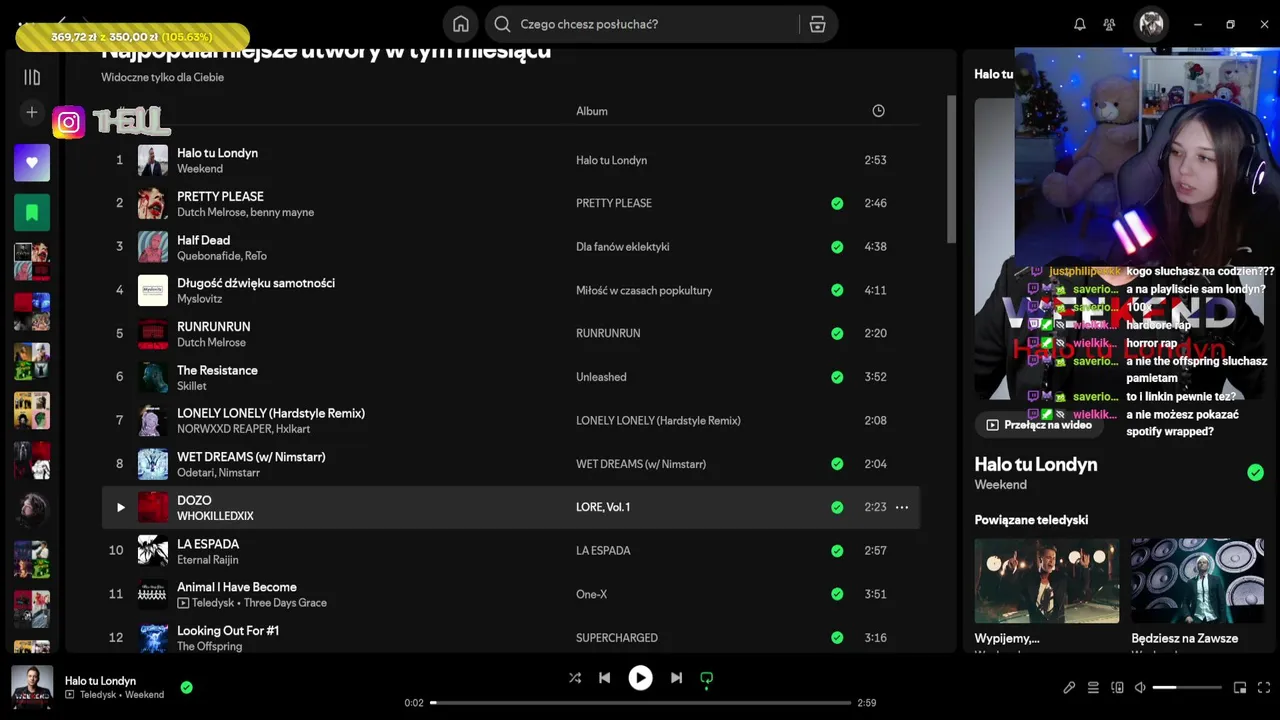Toggle saved check for PRETTY PLEASE

837,203
